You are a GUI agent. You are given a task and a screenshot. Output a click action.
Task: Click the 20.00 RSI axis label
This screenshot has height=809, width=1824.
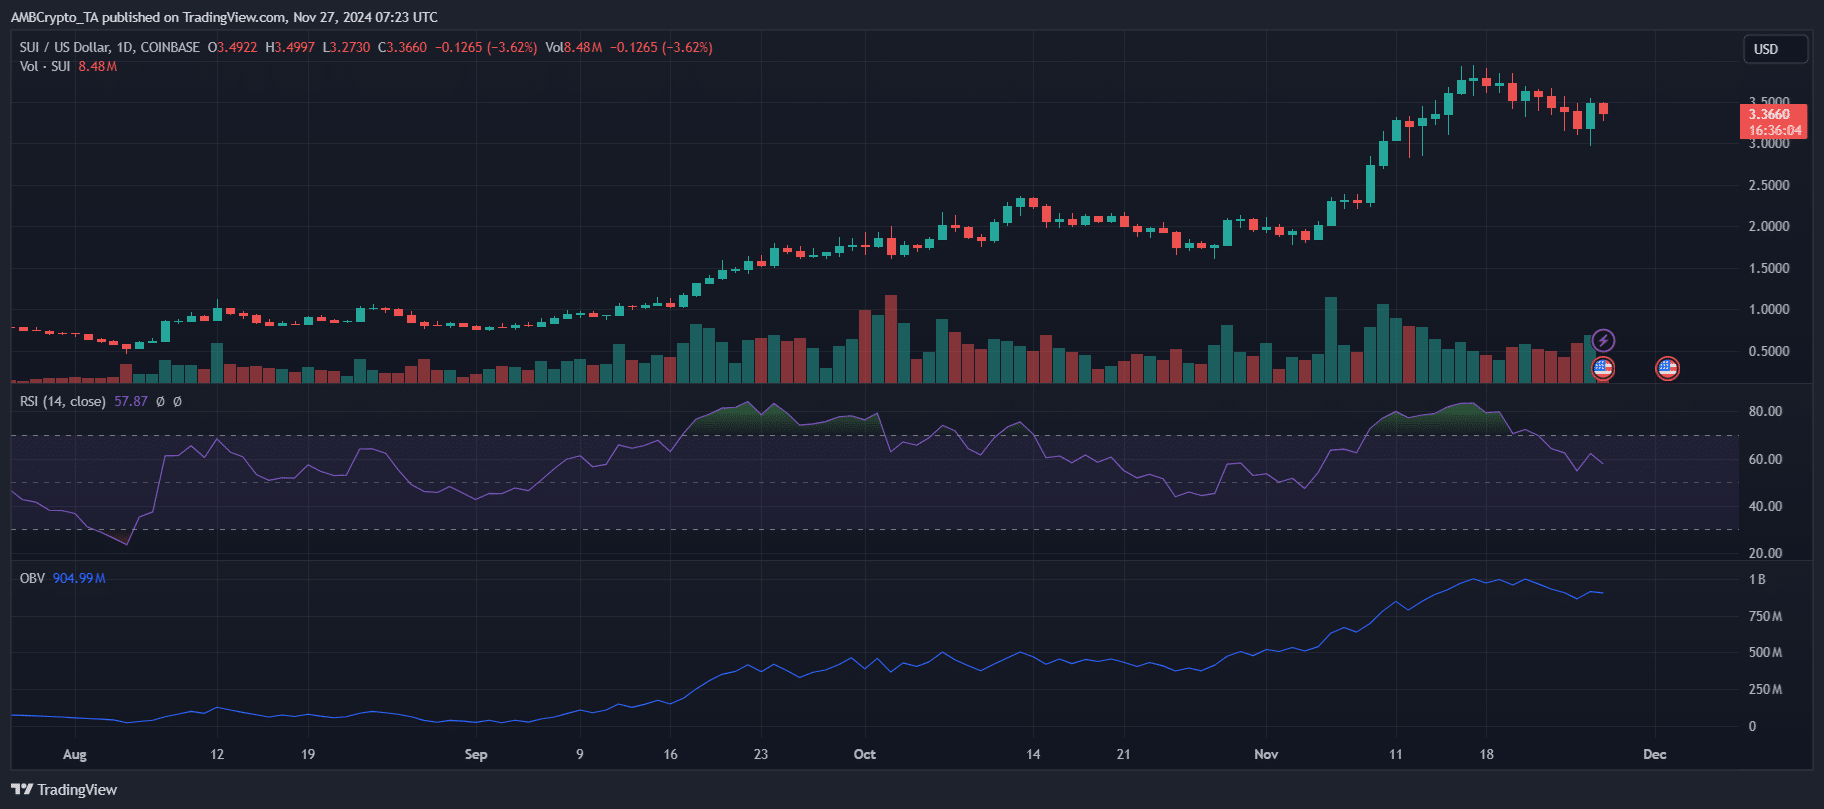(x=1765, y=553)
